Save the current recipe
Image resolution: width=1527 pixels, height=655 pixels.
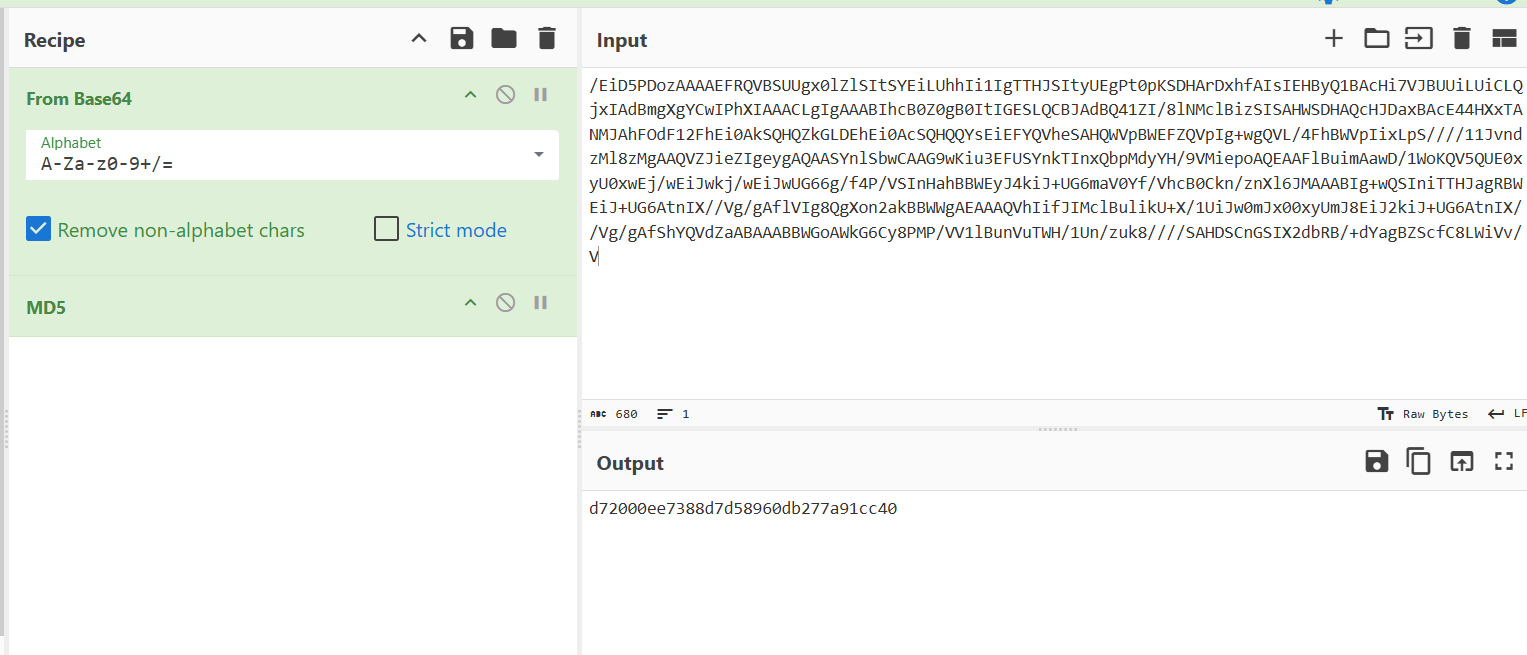pyautogui.click(x=461, y=39)
